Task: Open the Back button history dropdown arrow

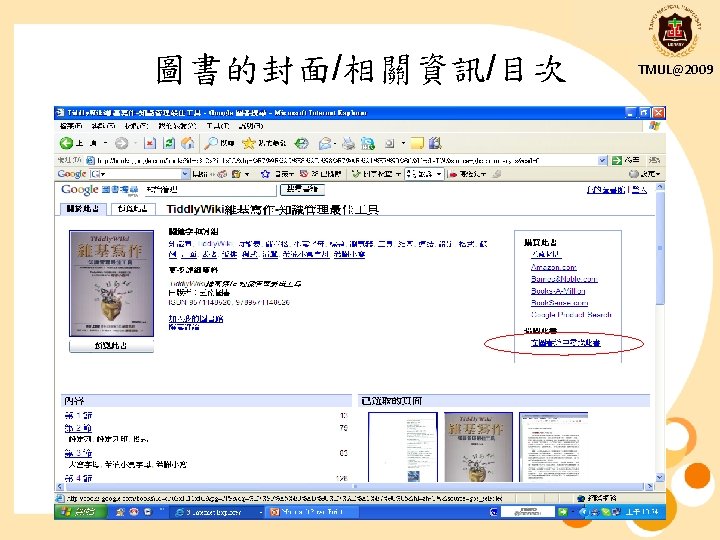Action: 106,144
